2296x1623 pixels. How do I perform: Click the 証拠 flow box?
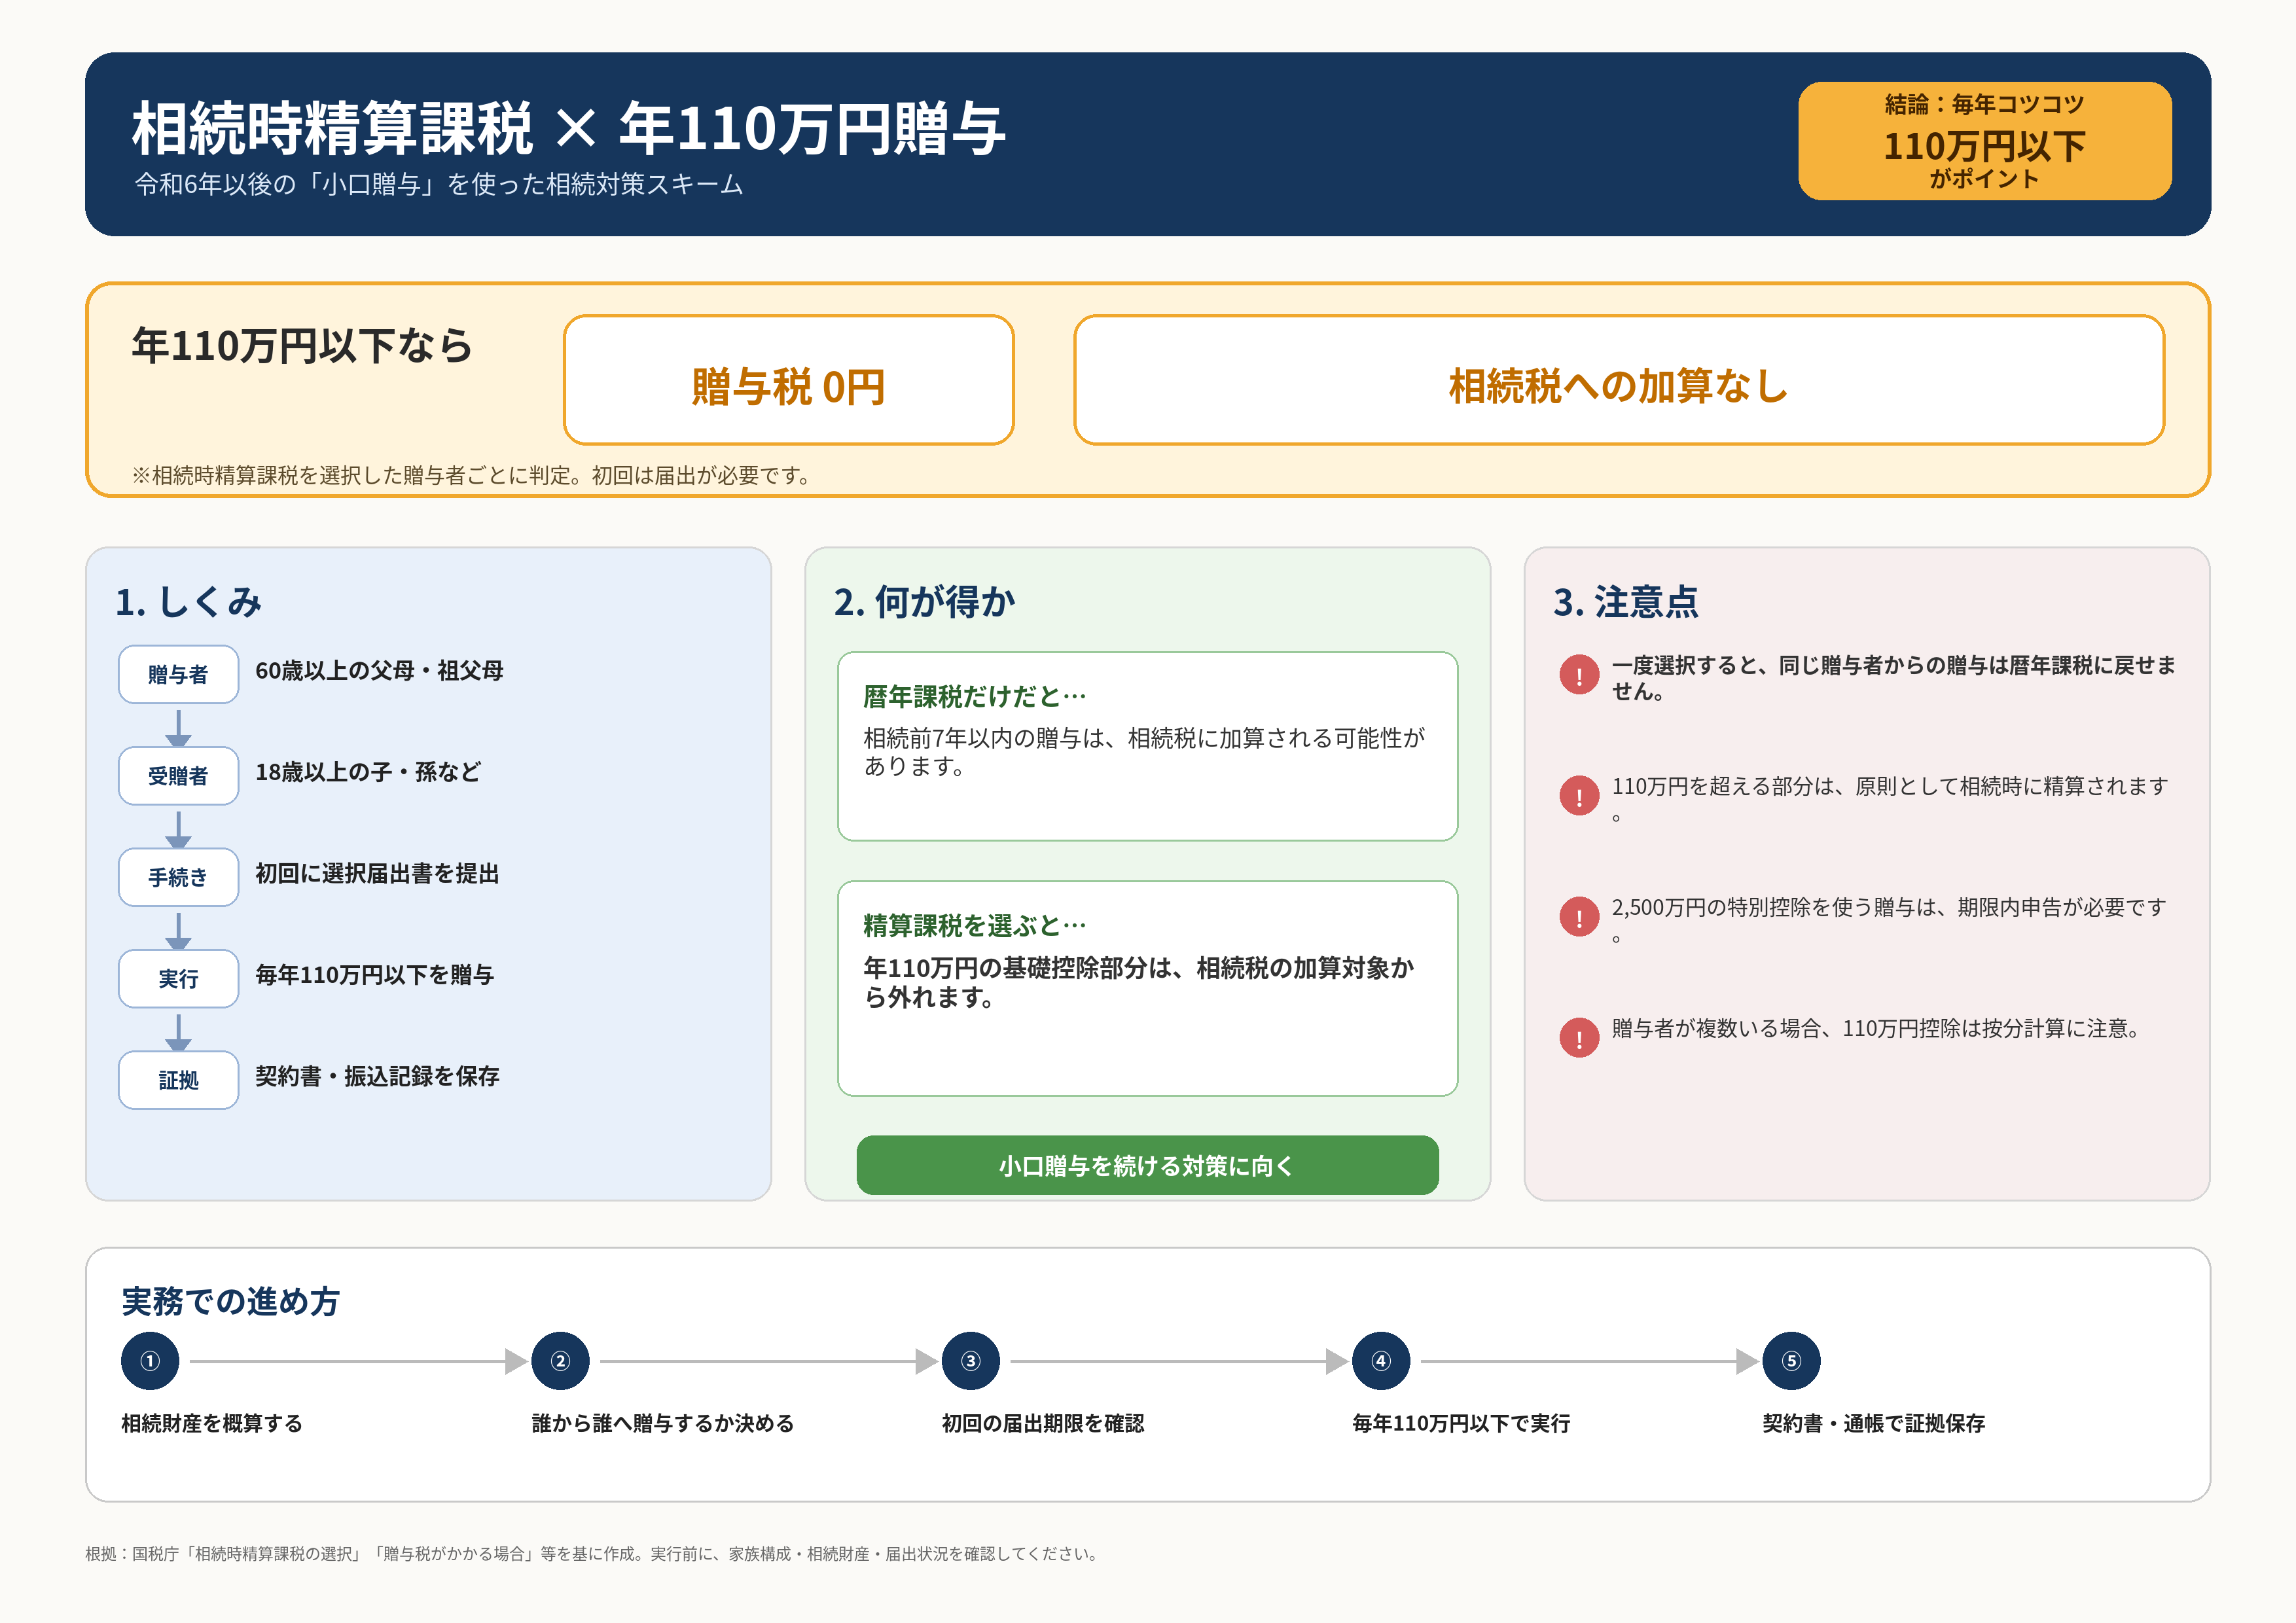click(178, 1080)
